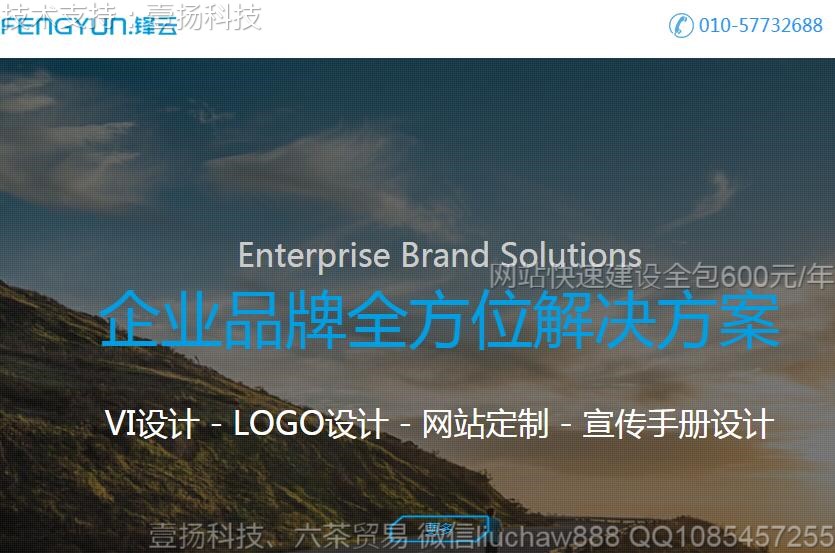Click the telephone handset icon
The image size is (835, 553).
pos(681,25)
